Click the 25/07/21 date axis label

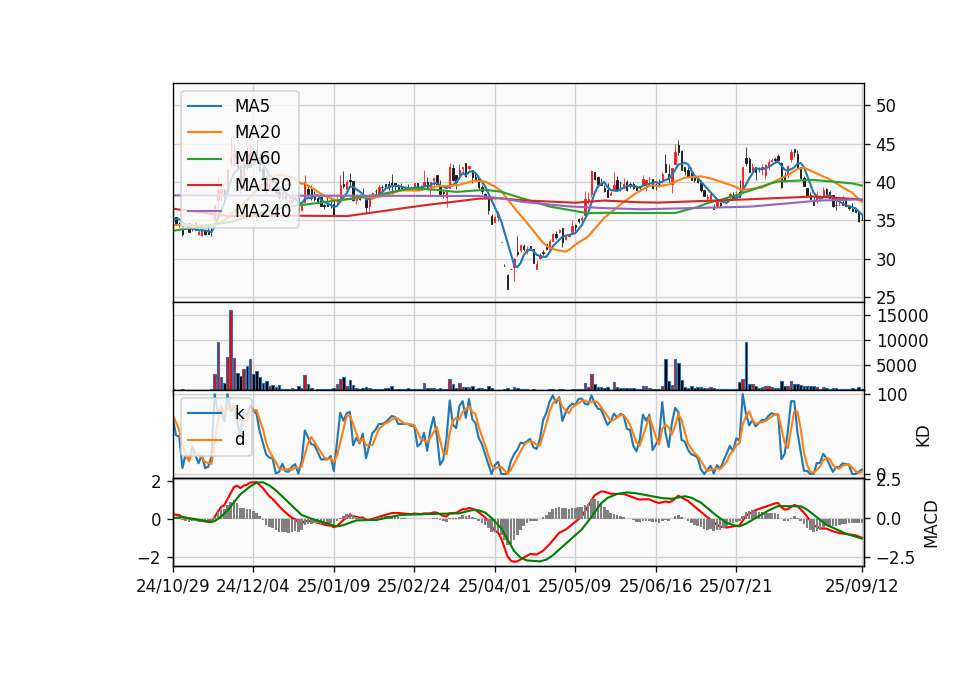736,586
